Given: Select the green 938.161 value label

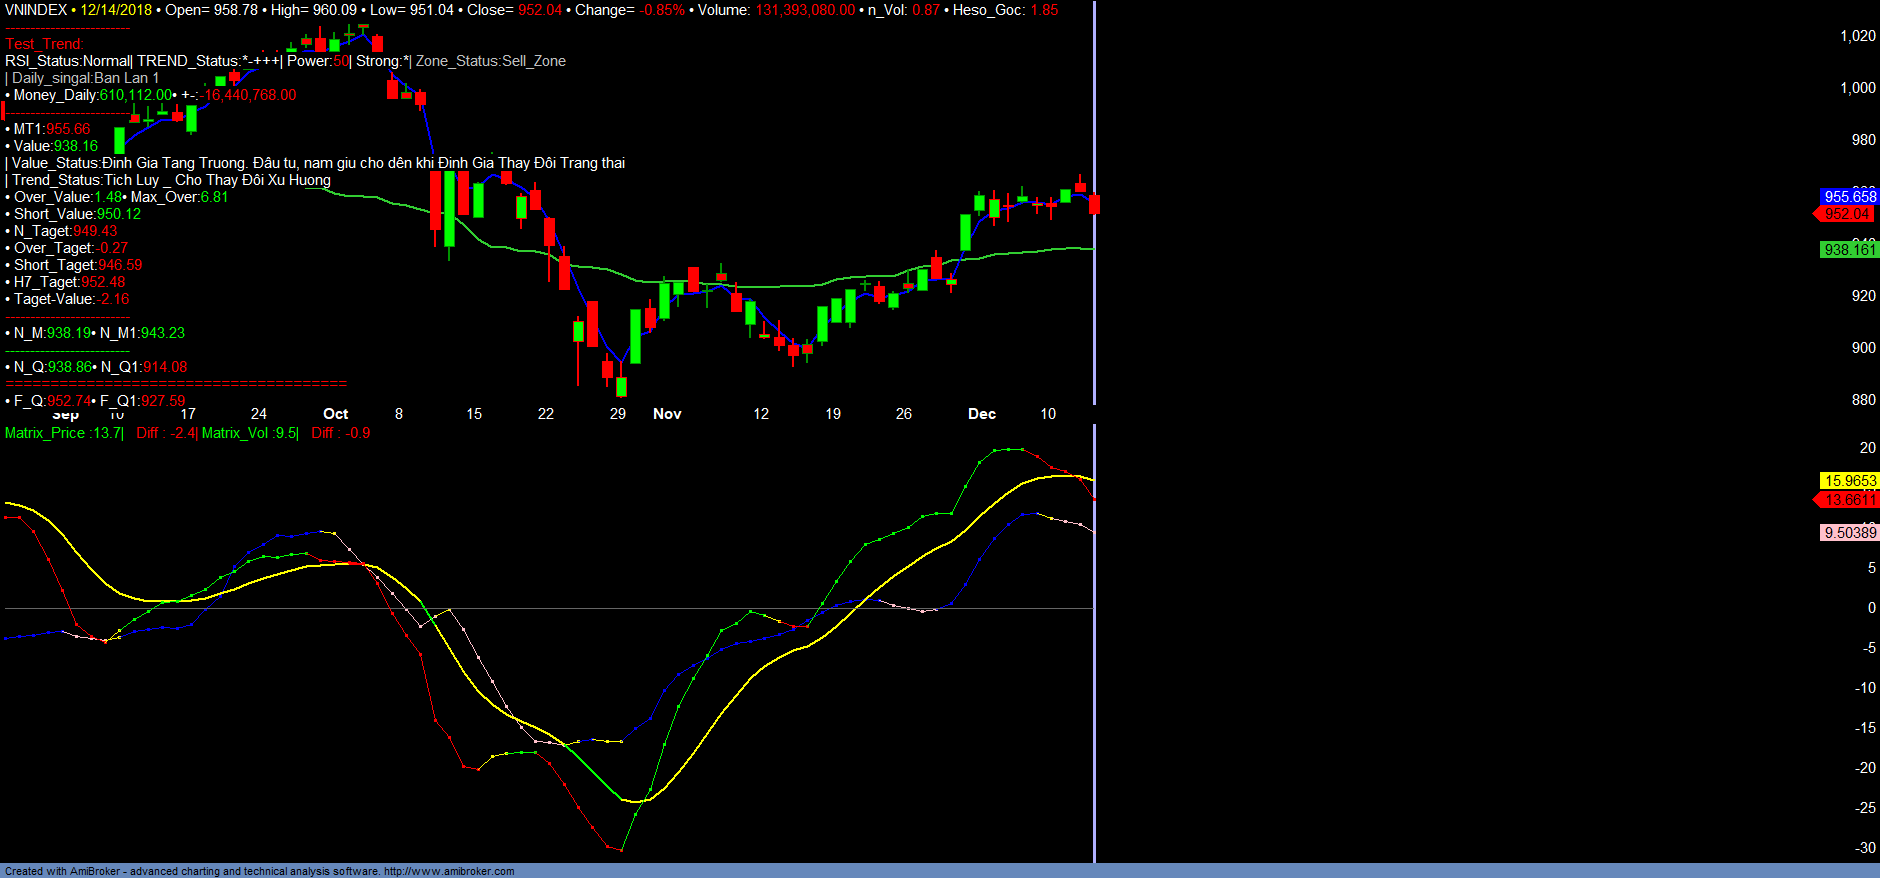Looking at the screenshot, I should coord(1849,250).
